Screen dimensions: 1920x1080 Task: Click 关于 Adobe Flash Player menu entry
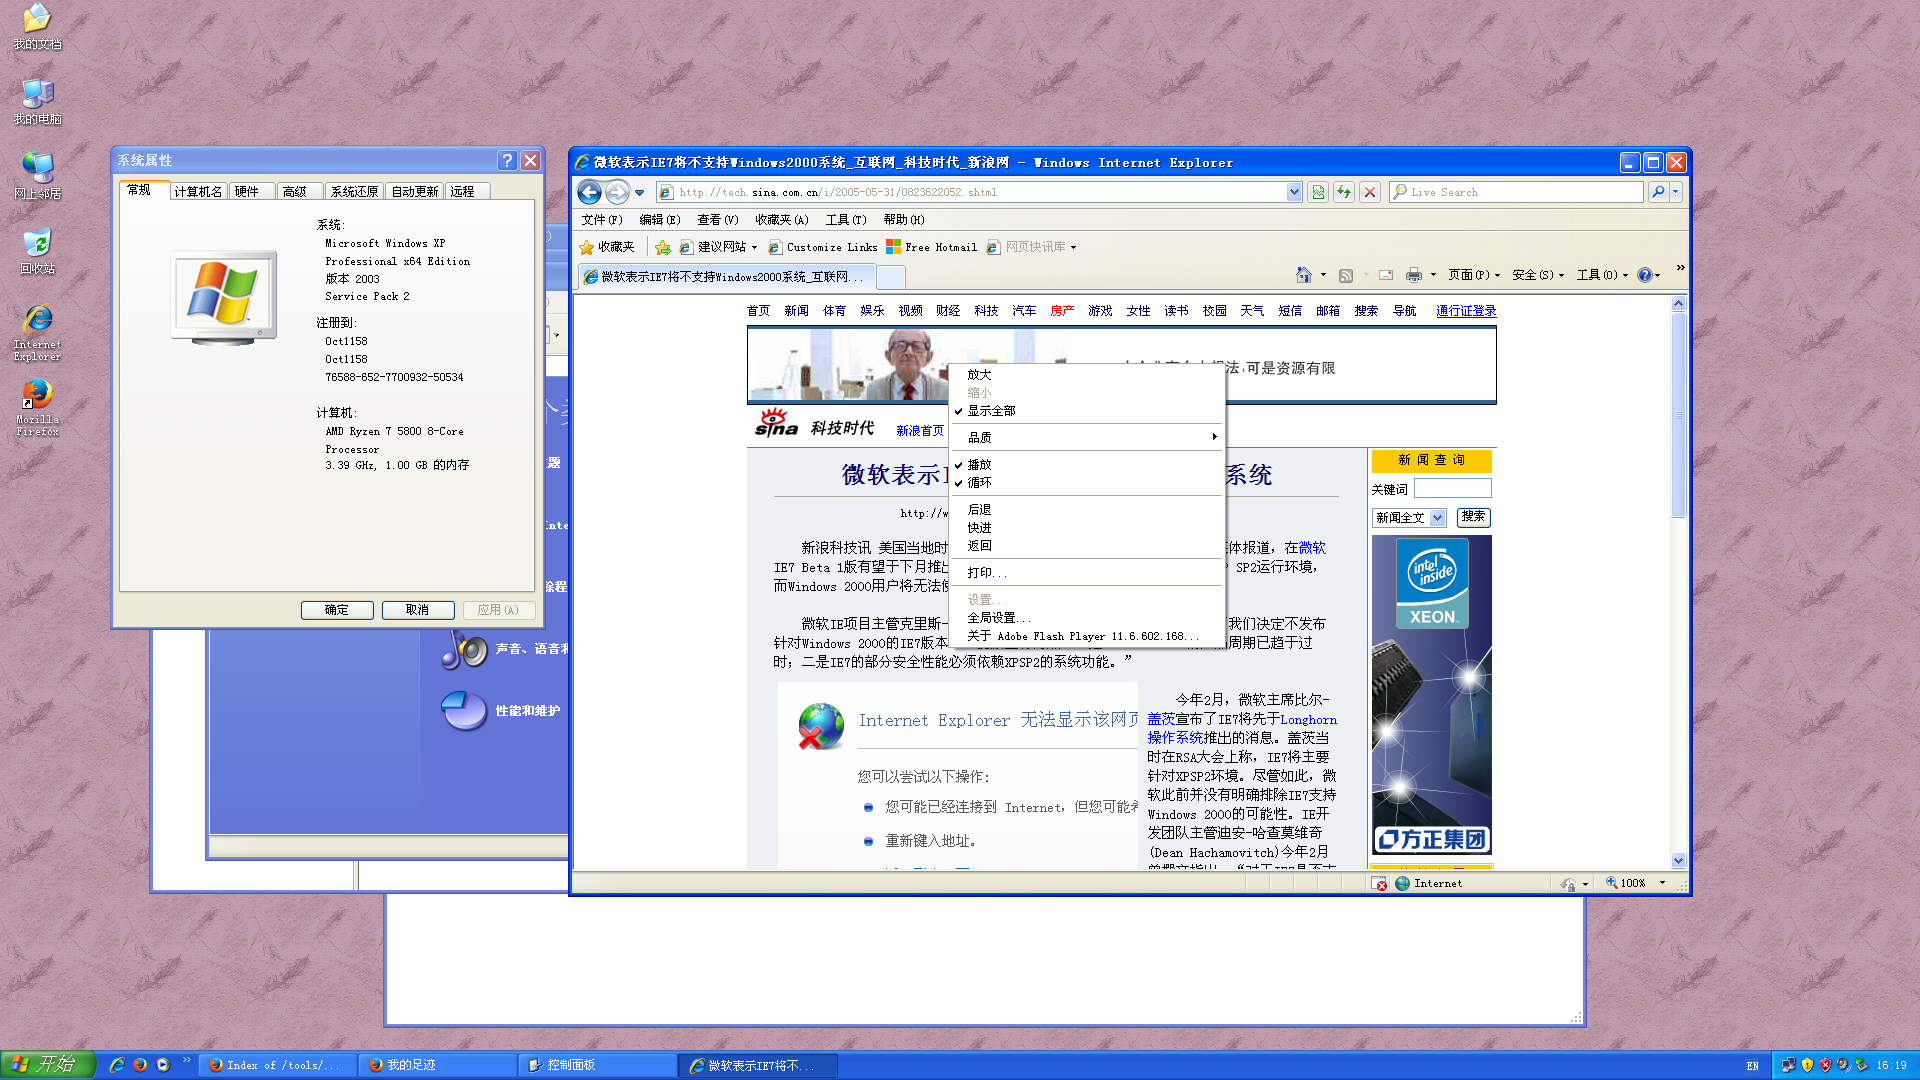click(1087, 636)
